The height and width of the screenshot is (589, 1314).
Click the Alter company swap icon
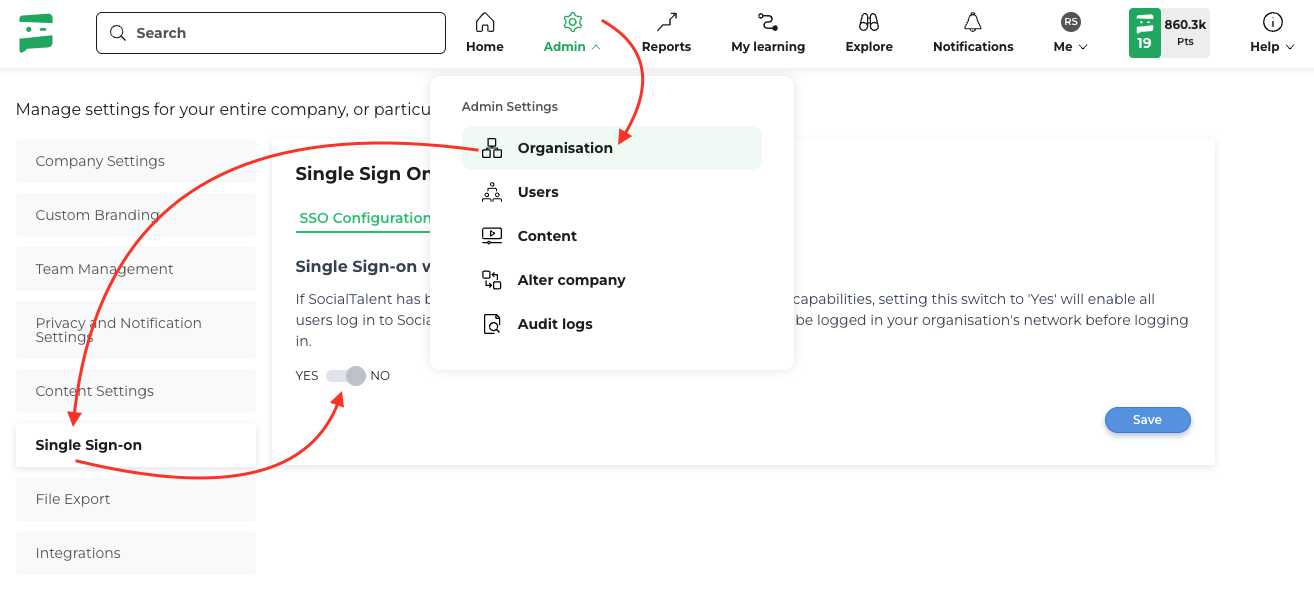click(492, 280)
